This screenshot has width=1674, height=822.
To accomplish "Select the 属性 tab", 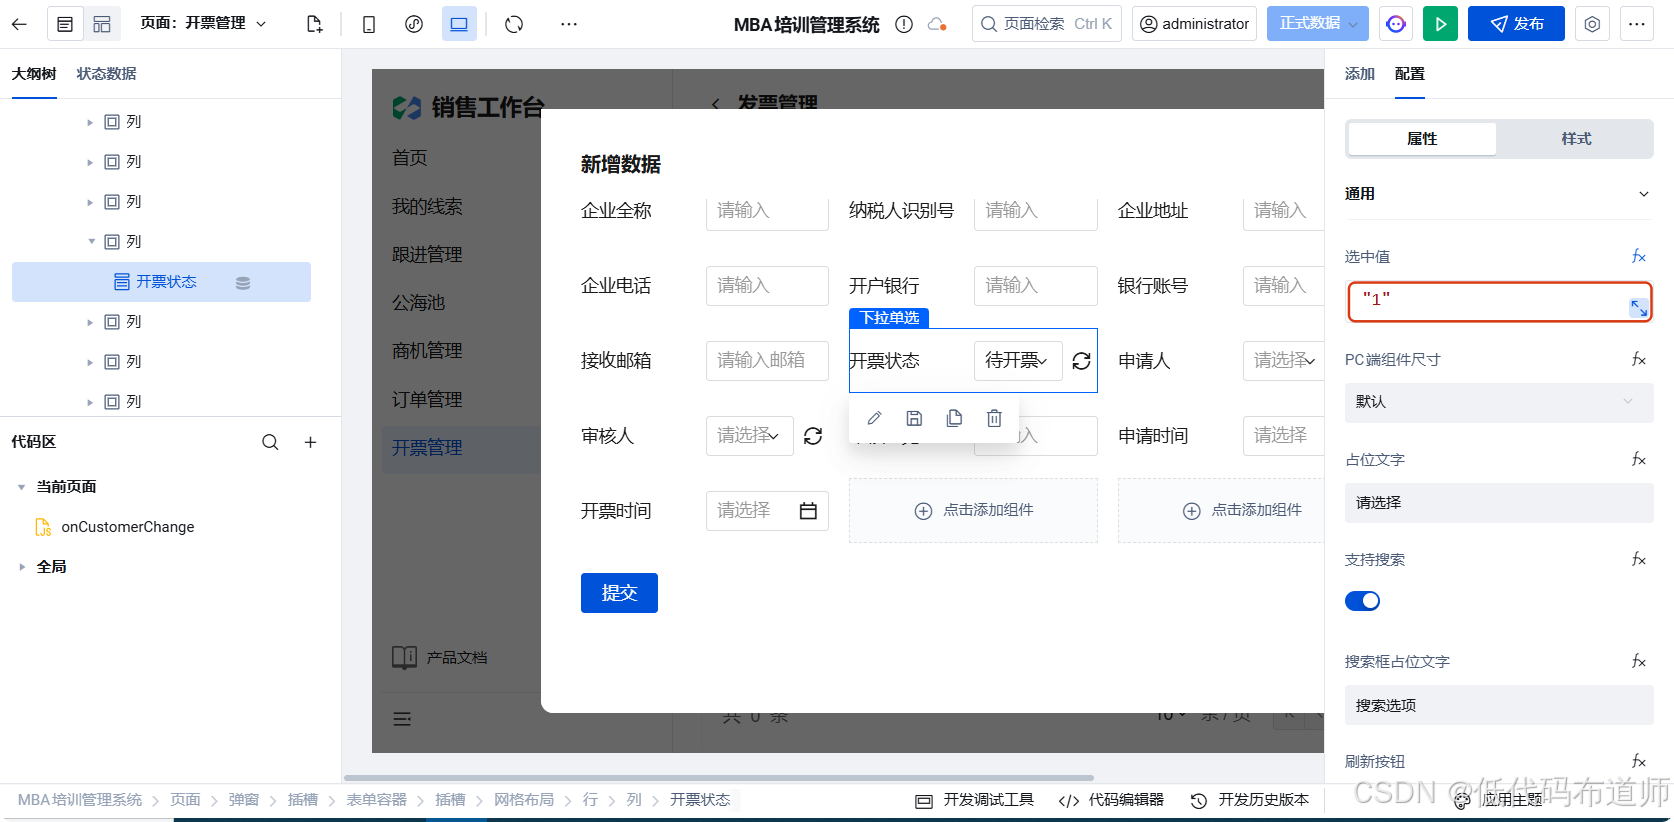I will pyautogui.click(x=1422, y=139).
